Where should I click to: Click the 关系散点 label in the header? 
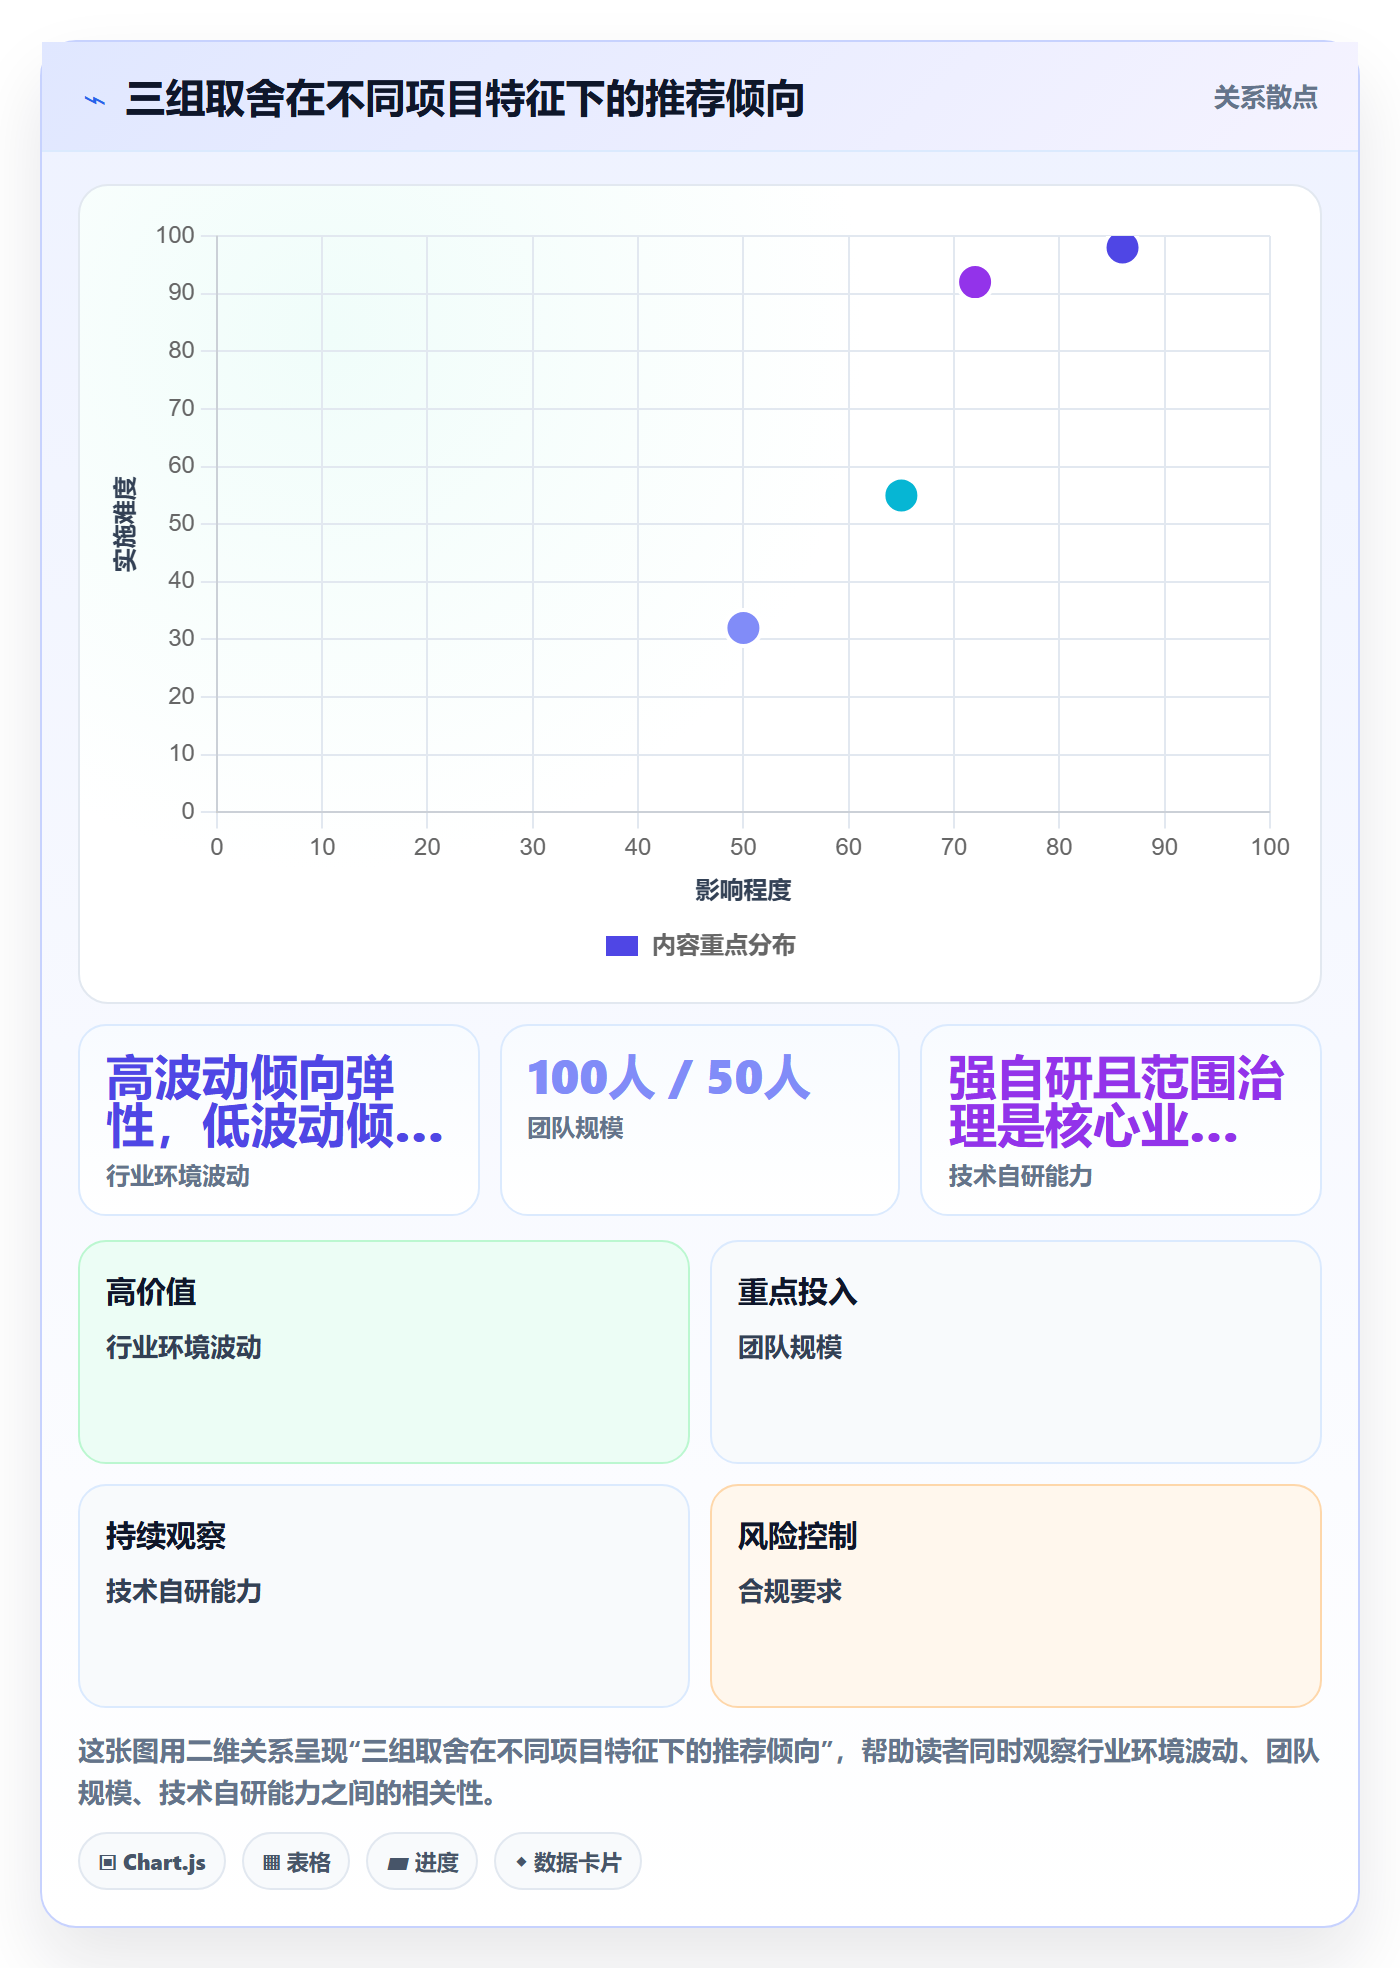pos(1265,98)
